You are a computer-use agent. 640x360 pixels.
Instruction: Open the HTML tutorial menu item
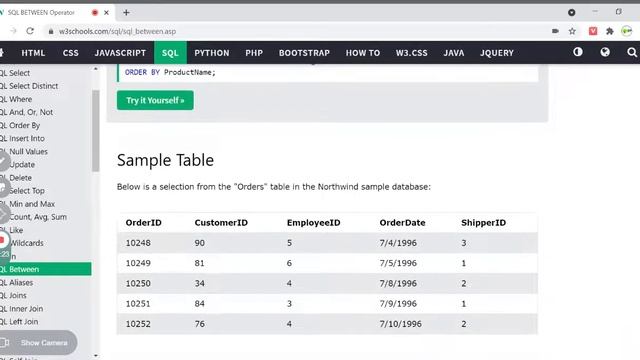33,53
